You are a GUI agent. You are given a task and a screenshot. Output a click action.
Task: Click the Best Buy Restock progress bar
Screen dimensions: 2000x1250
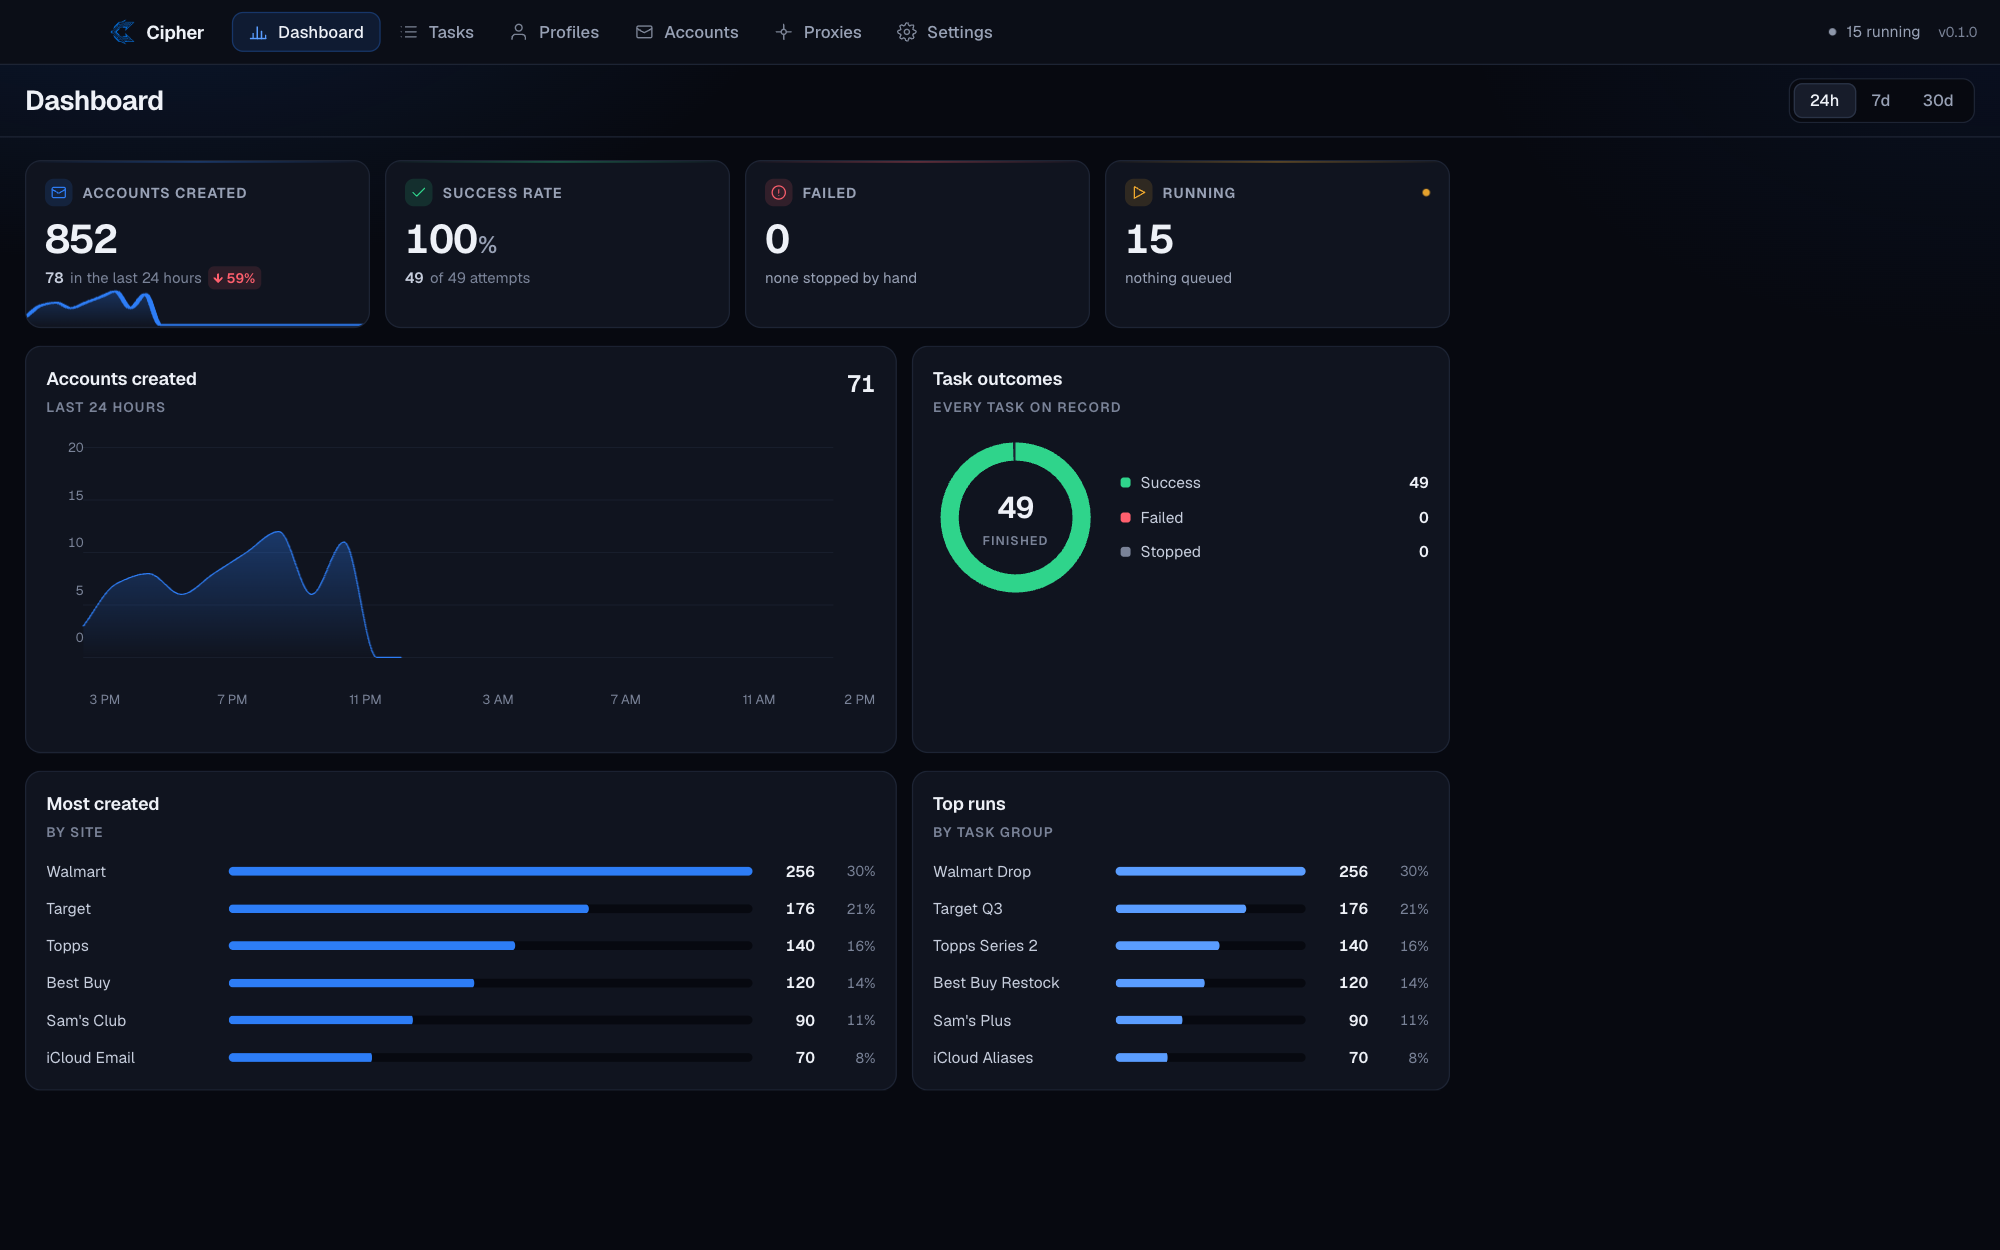click(x=1210, y=983)
